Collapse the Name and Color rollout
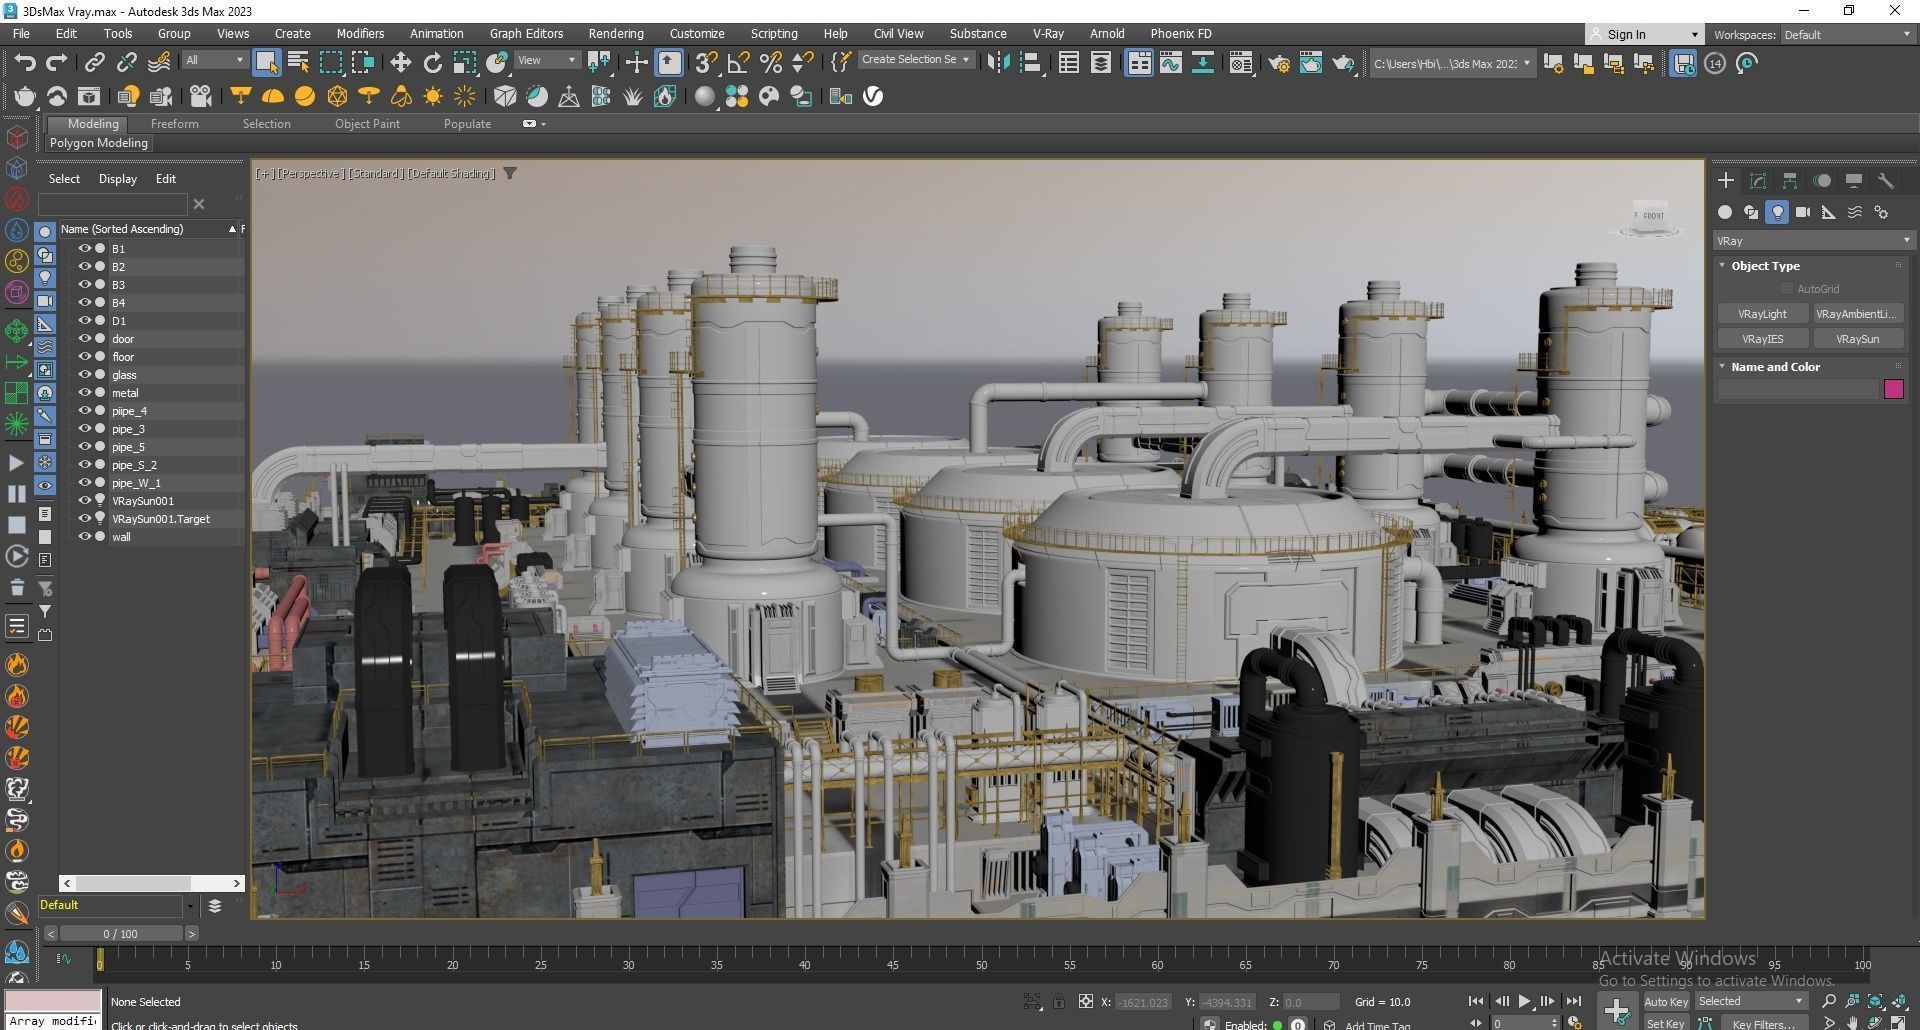 pos(1722,367)
